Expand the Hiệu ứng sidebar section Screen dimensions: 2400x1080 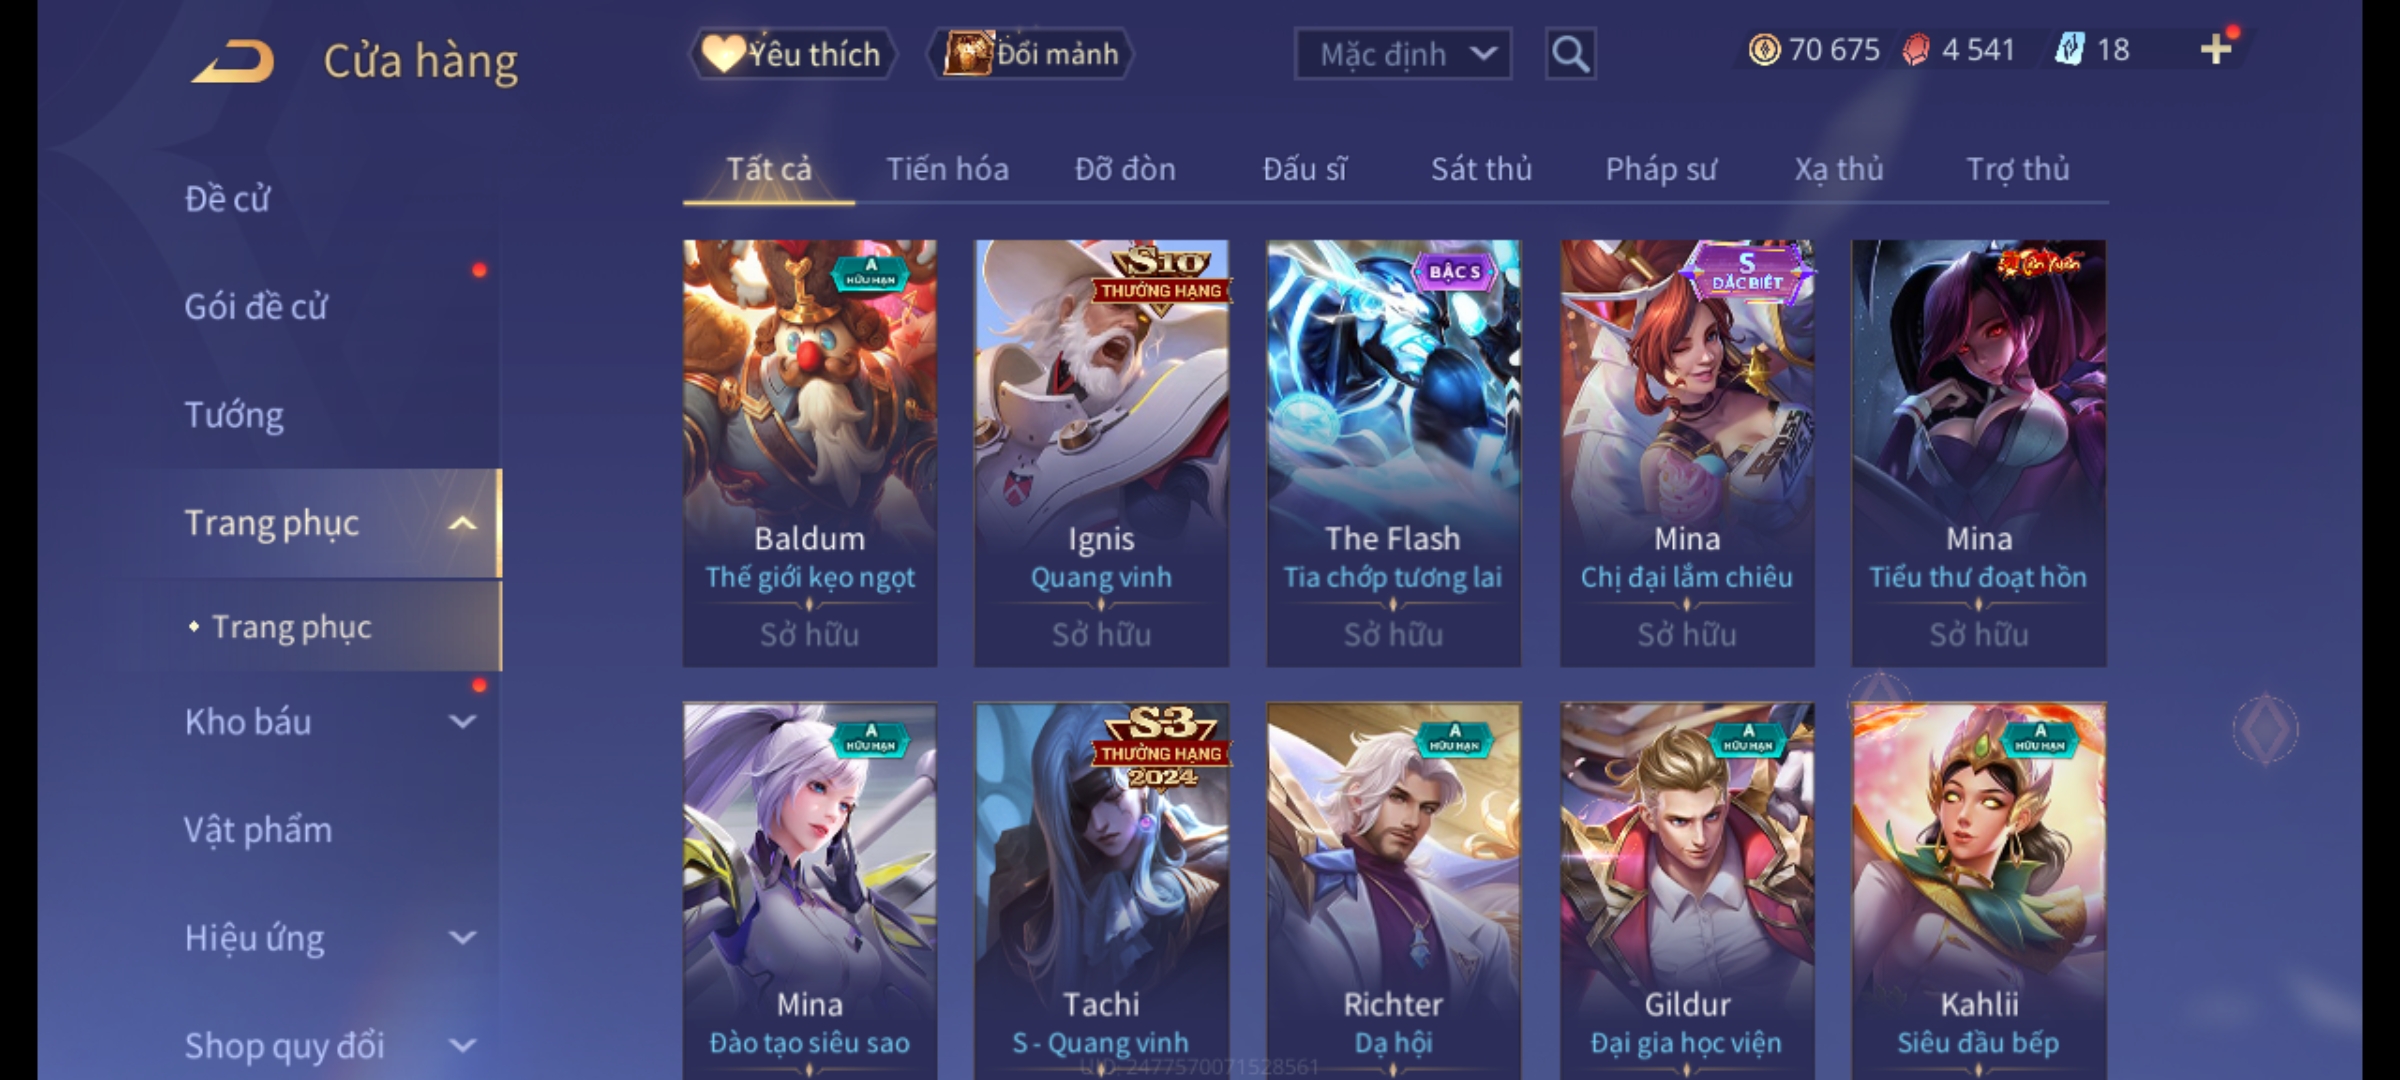[x=463, y=938]
